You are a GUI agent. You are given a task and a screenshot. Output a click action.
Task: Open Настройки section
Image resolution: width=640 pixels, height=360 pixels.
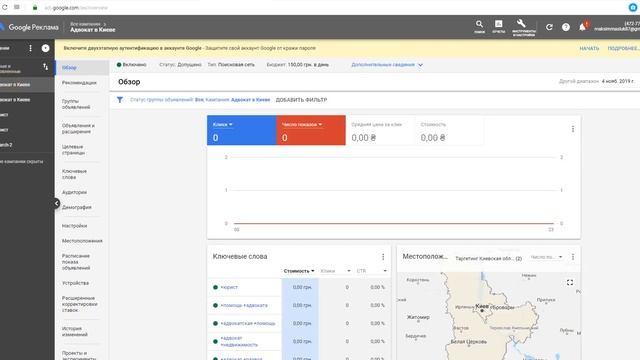[74, 226]
